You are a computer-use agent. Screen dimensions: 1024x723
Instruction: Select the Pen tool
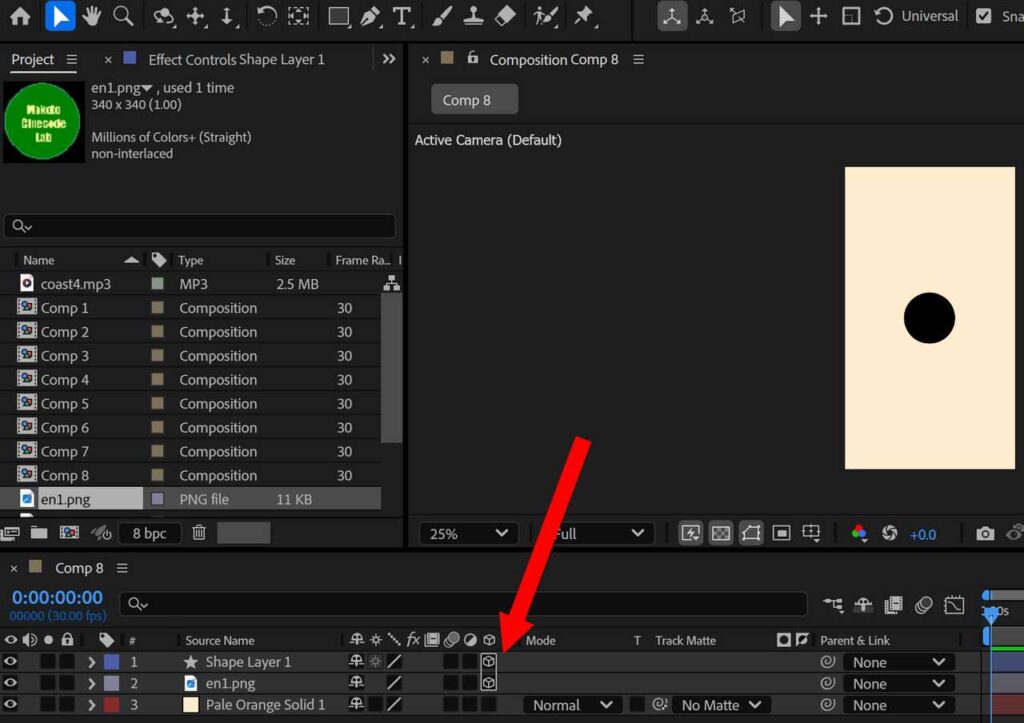(370, 16)
